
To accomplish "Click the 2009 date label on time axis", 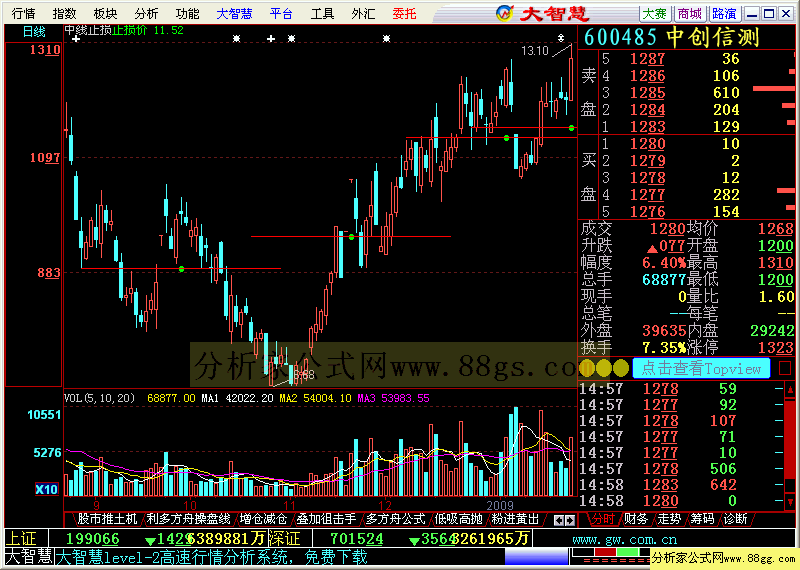I will [500, 506].
